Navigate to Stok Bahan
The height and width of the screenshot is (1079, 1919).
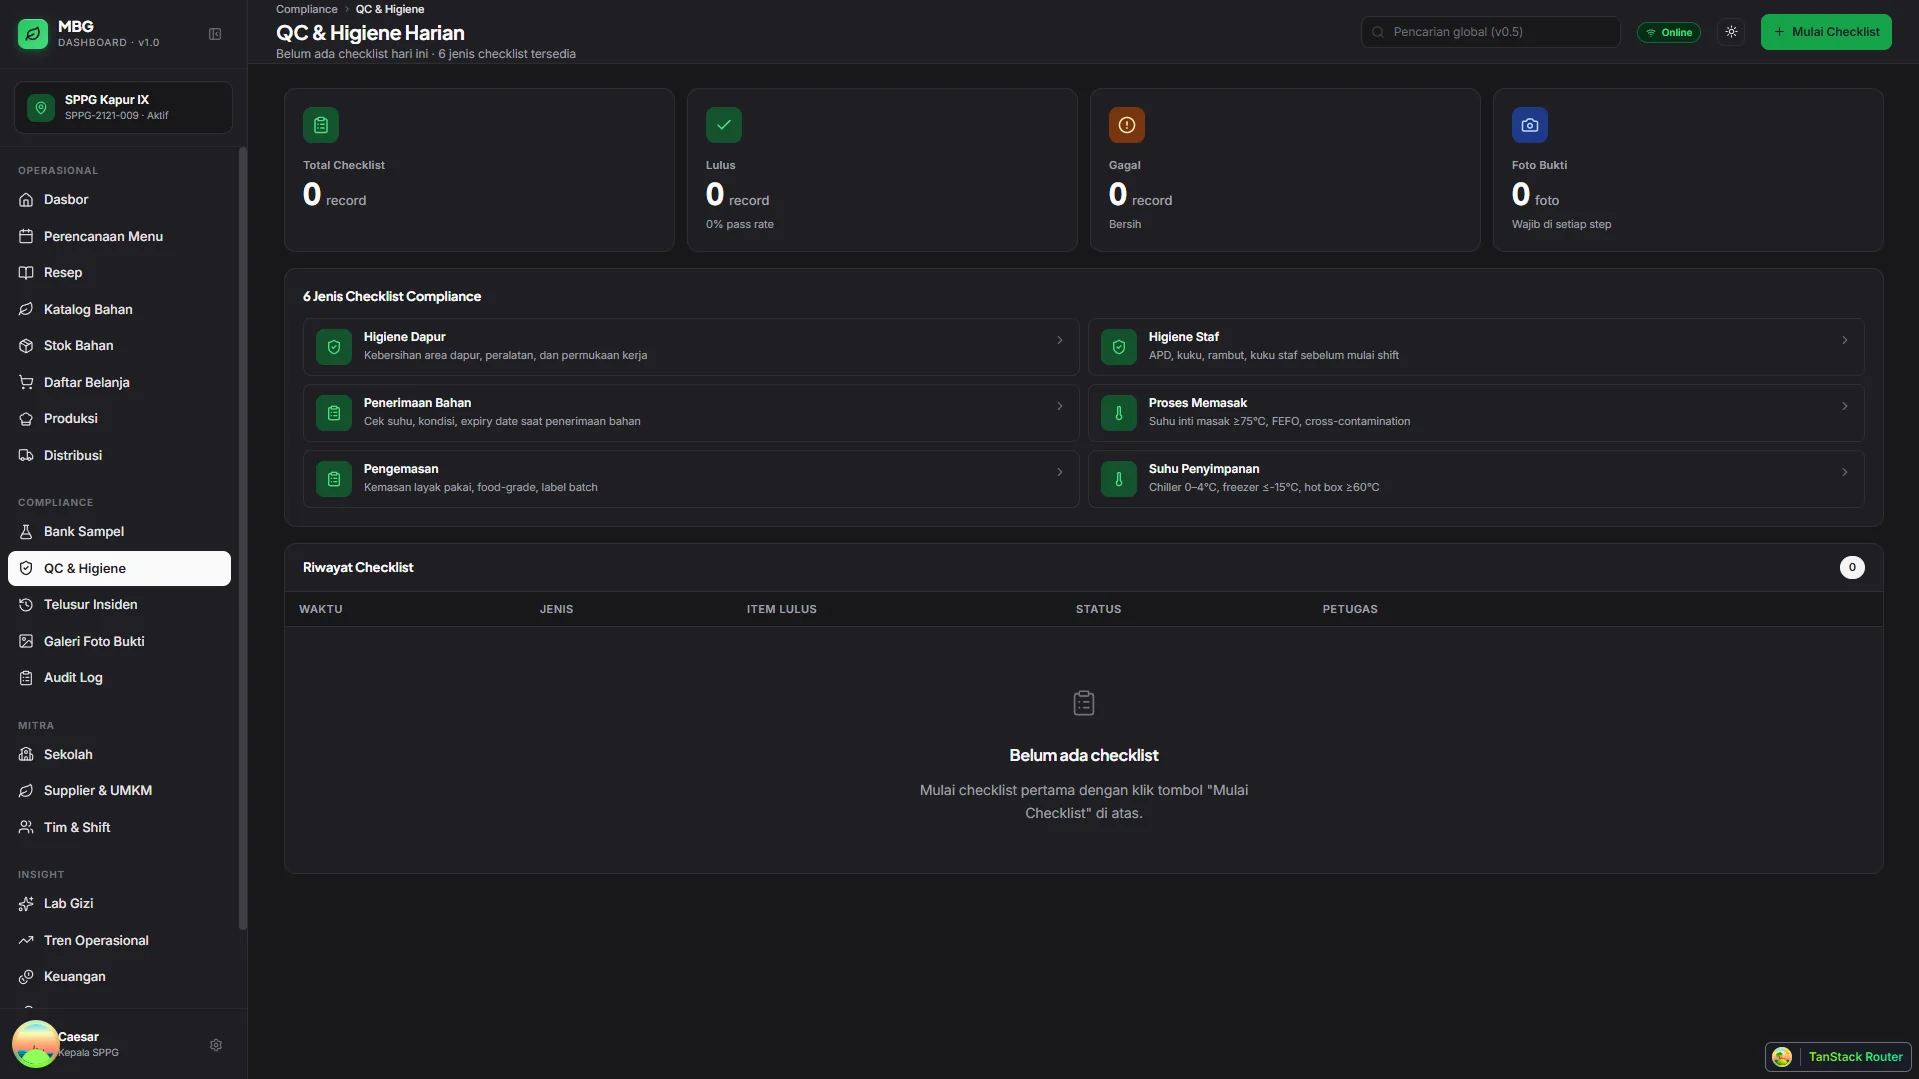tap(119, 346)
